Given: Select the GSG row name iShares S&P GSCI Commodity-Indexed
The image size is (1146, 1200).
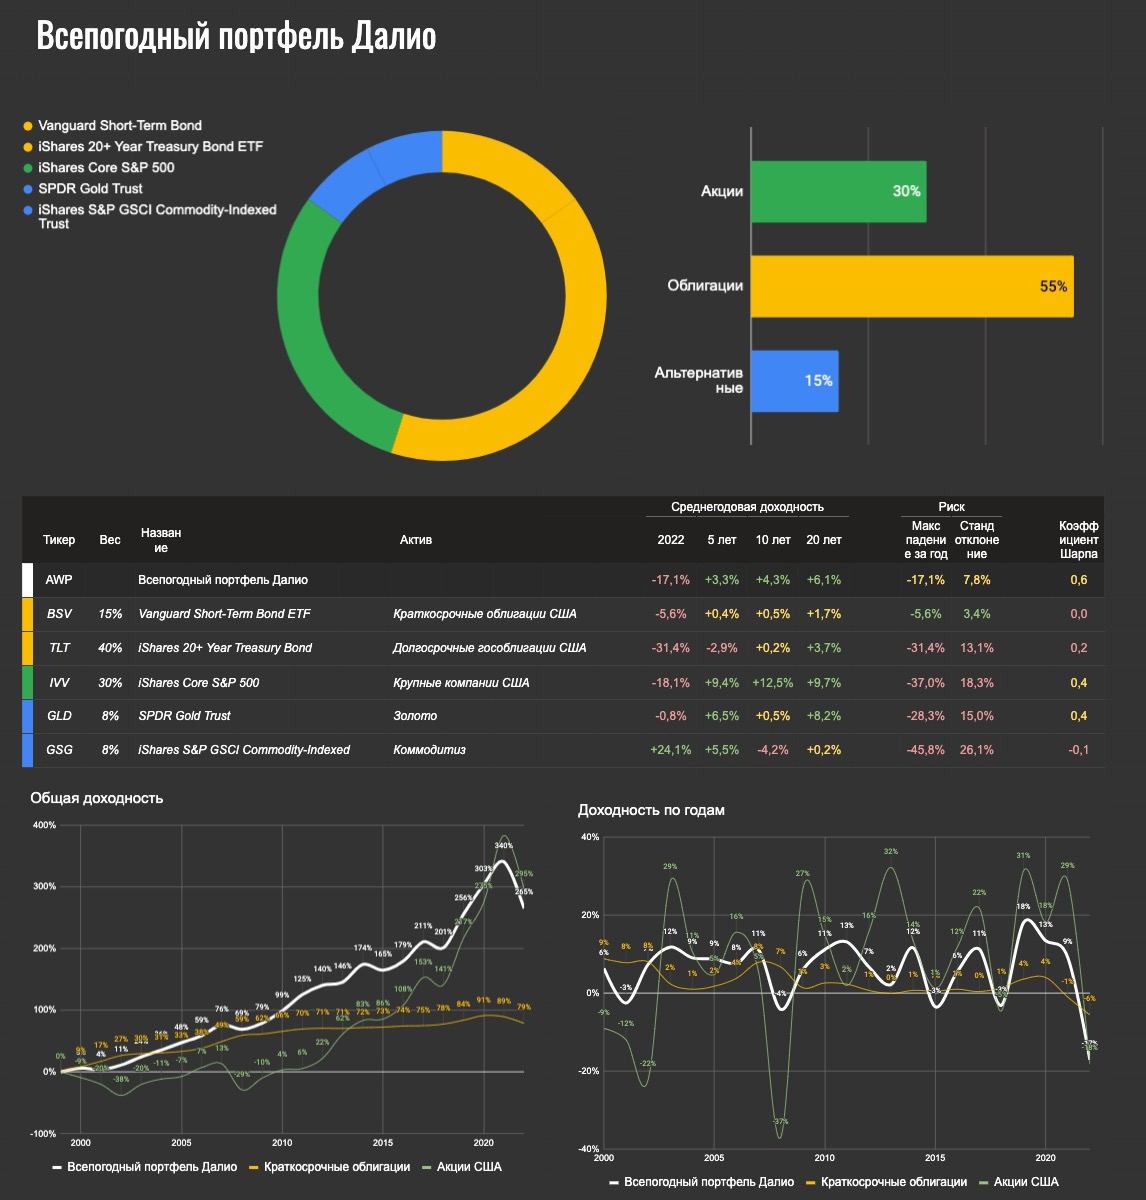Looking at the screenshot, I should 244,750.
